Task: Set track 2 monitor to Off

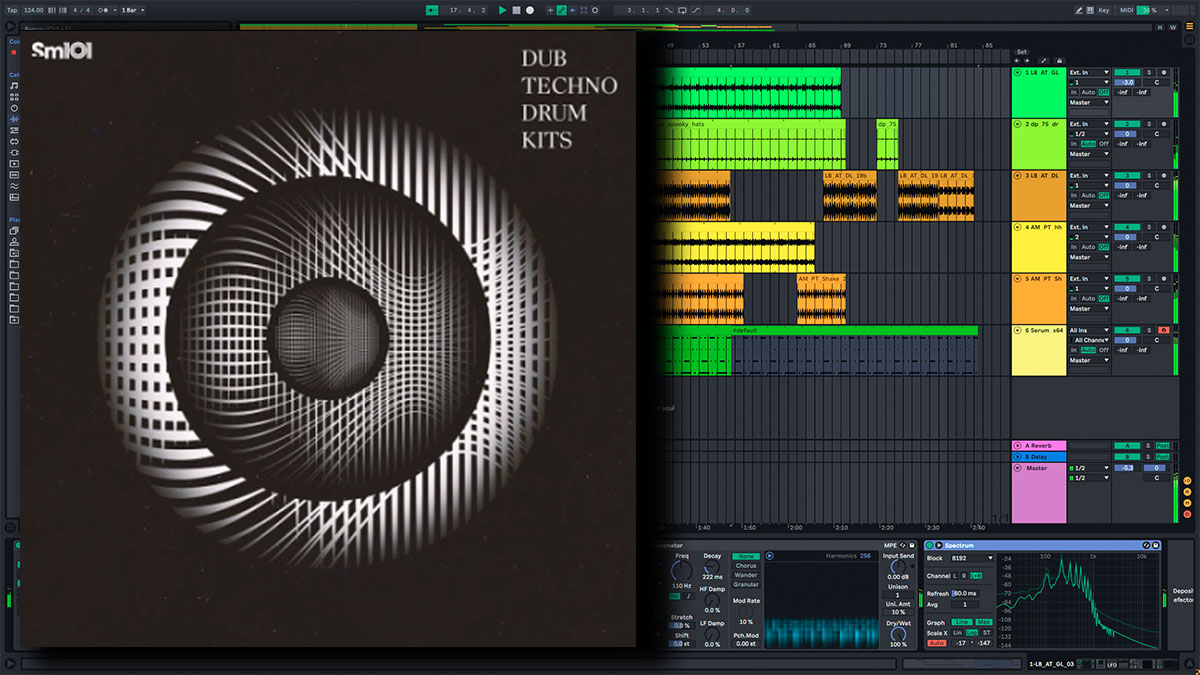Action: click(1104, 144)
